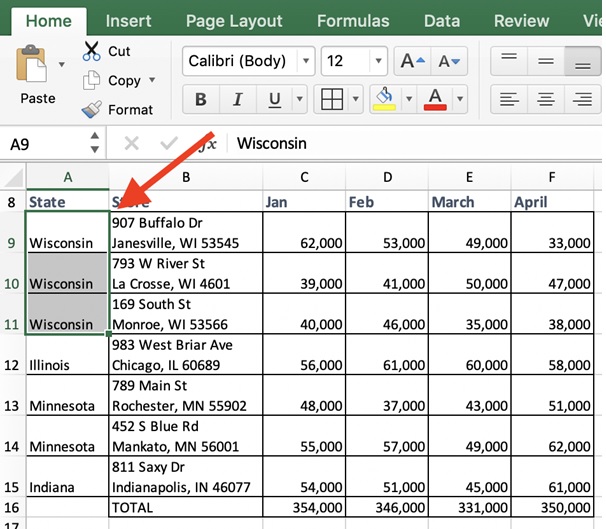
Task: Select row 16 header
Action: tap(12, 507)
